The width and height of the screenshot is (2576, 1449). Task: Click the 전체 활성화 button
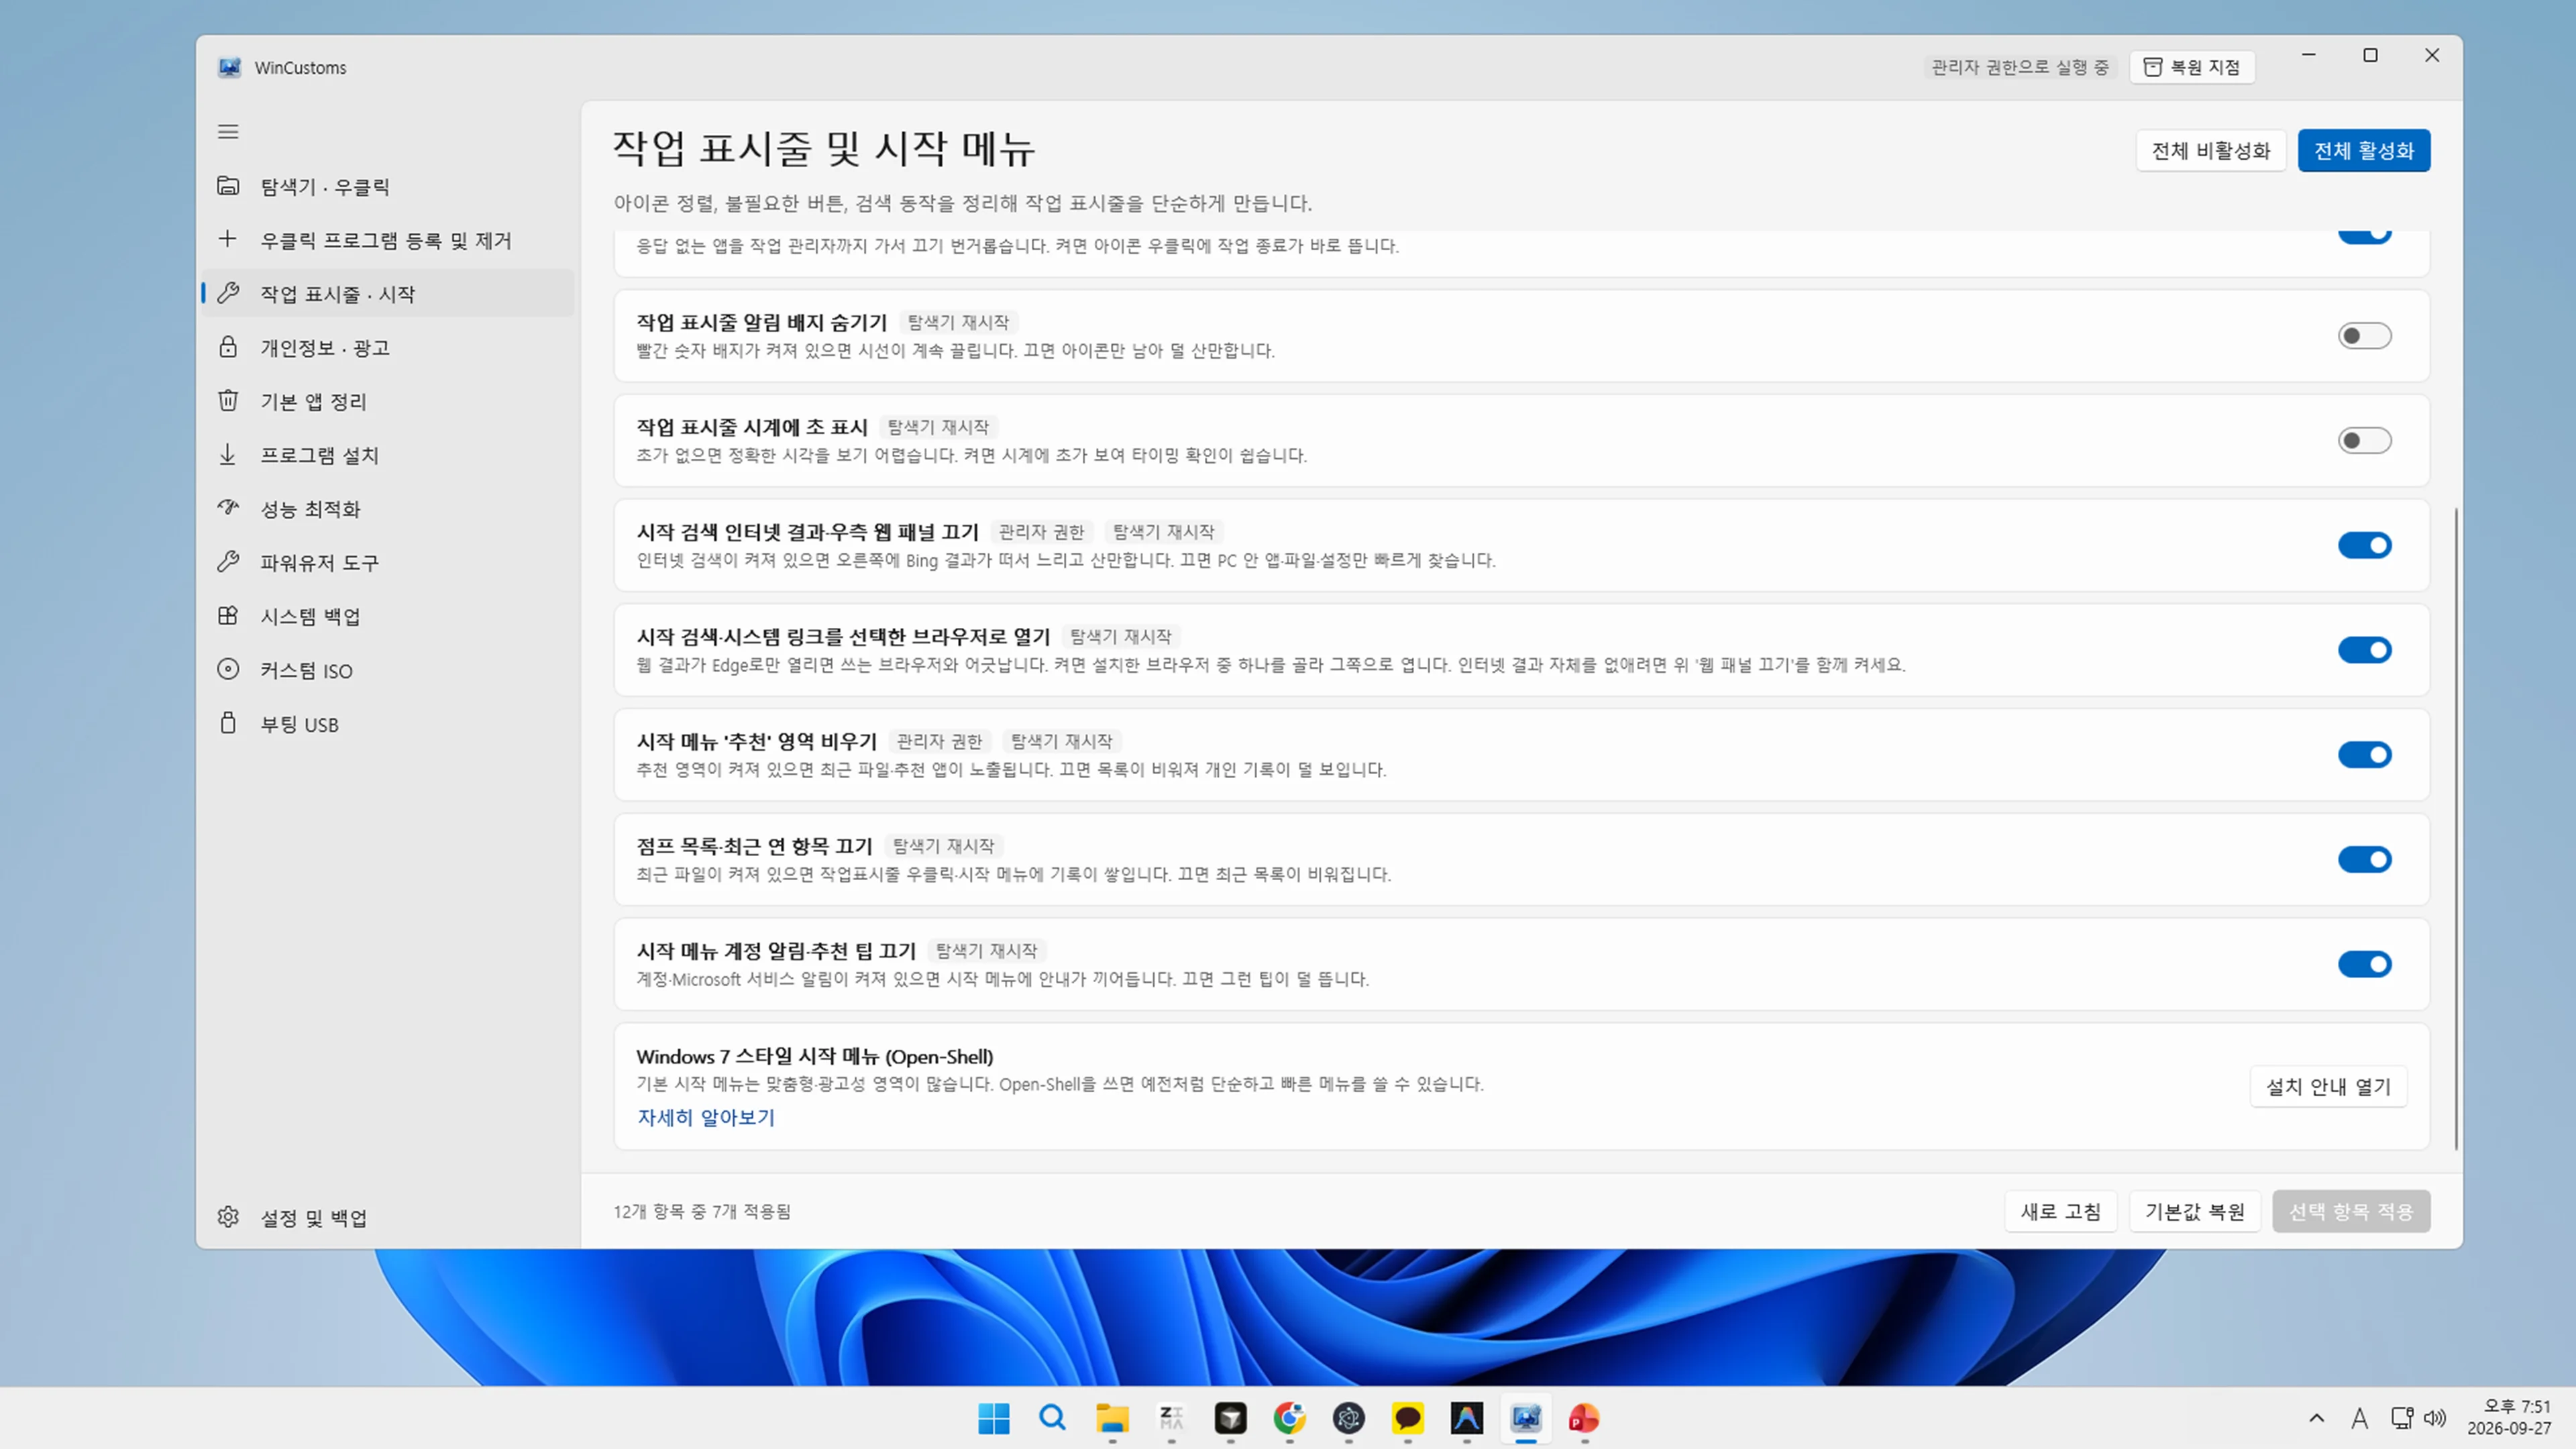(2363, 151)
